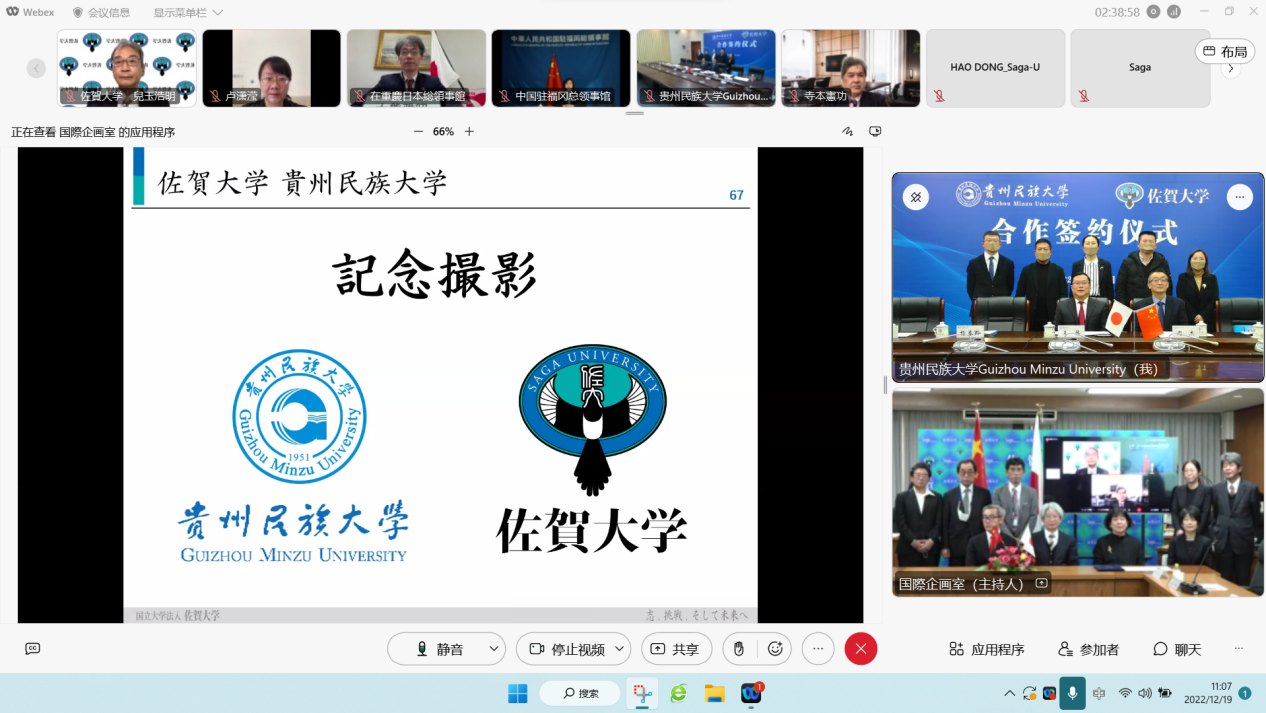Expand system tray hidden icons chevron
The width and height of the screenshot is (1266, 713).
click(x=1009, y=693)
